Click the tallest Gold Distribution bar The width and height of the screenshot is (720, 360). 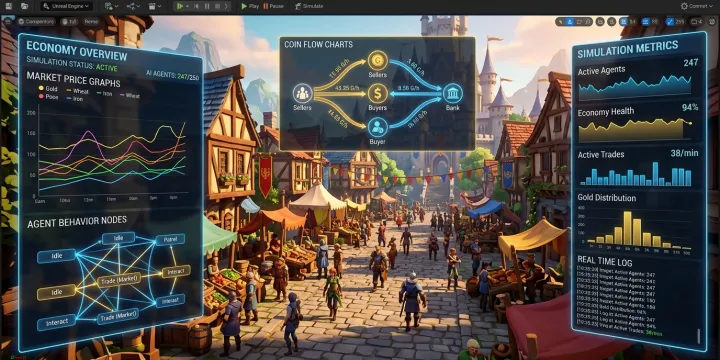627,228
